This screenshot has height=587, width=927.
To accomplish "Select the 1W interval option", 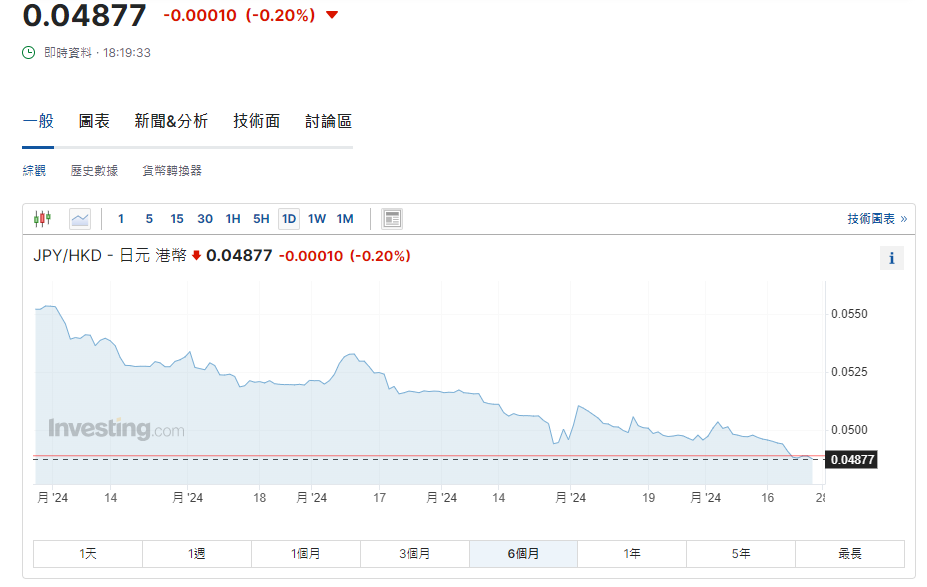I will pos(317,219).
